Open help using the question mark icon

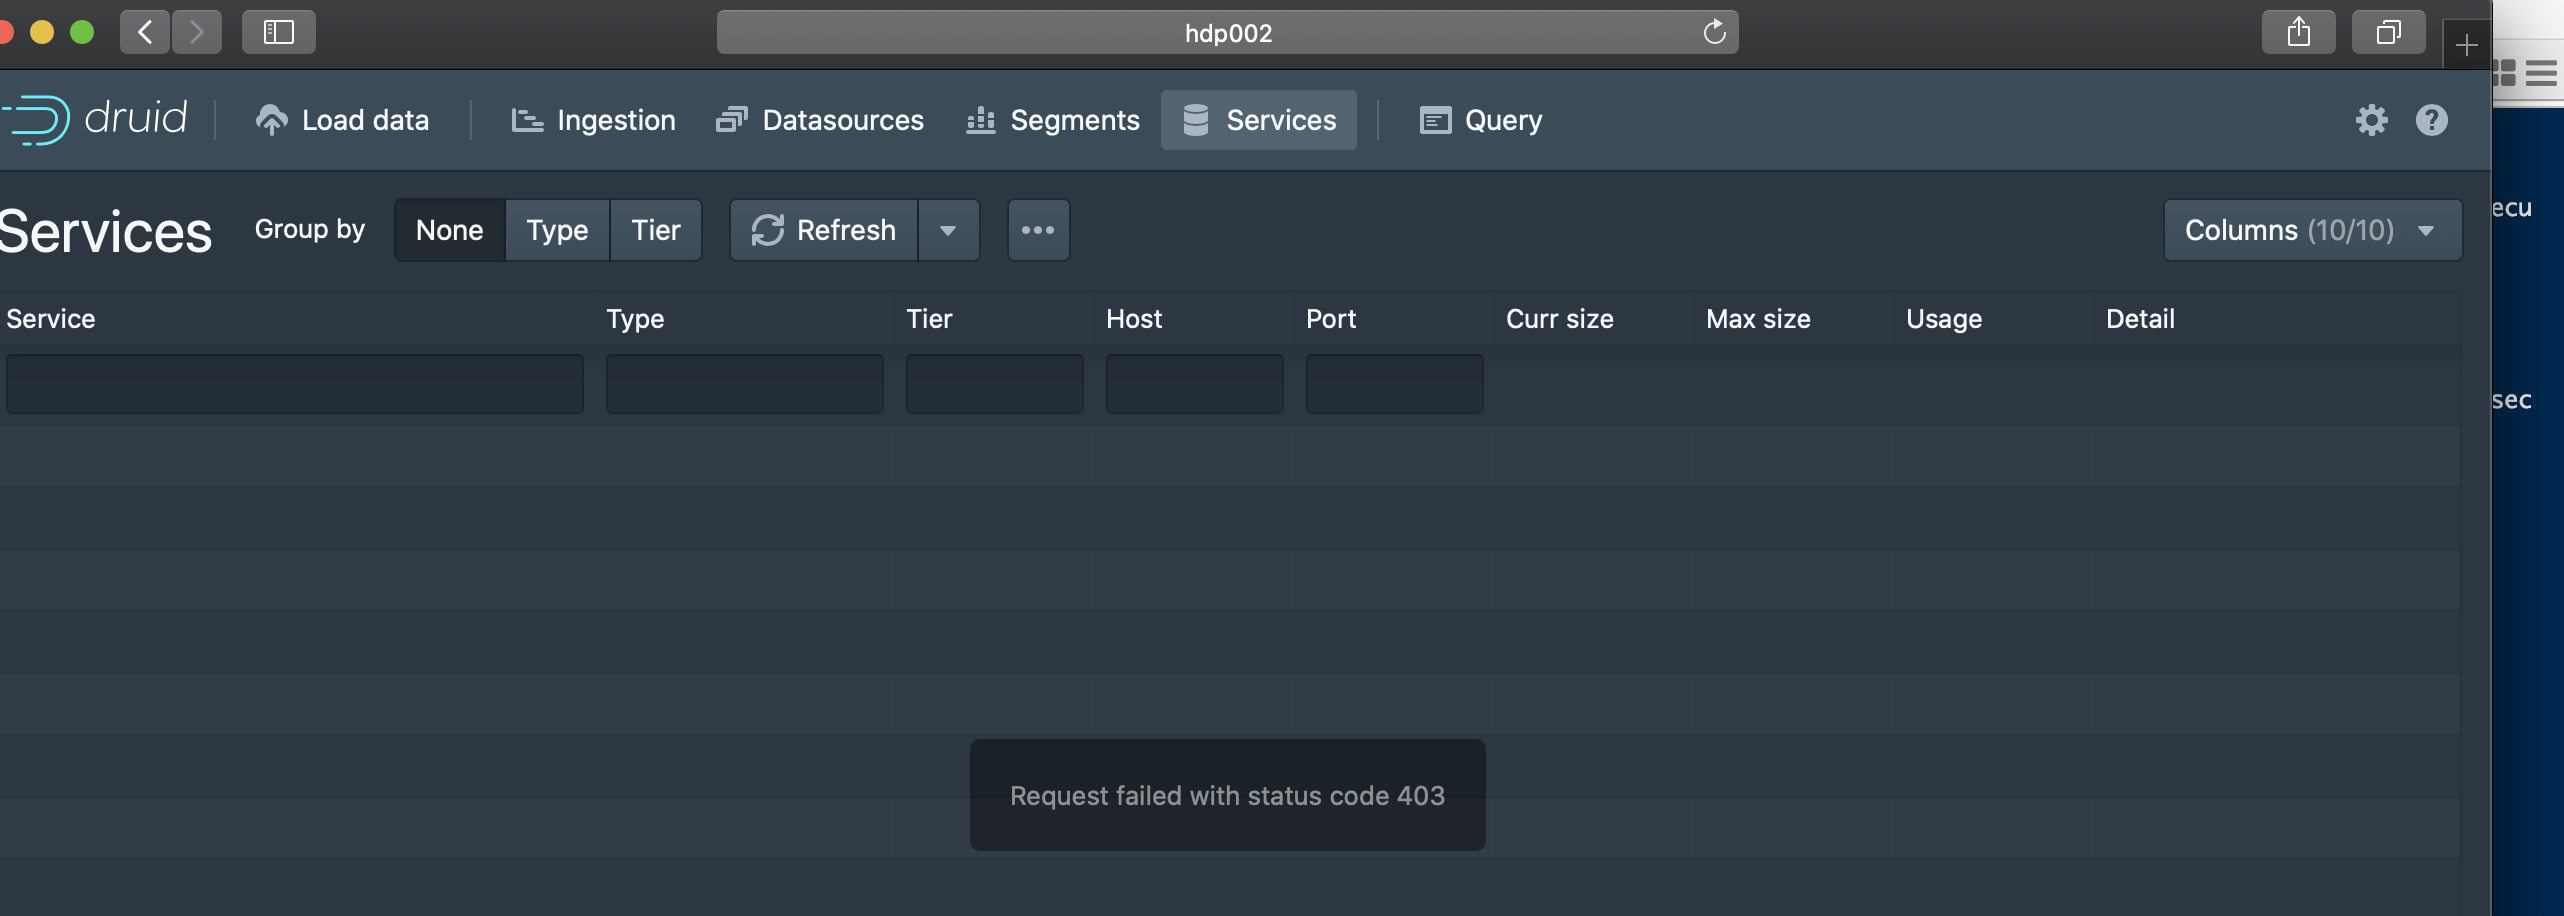coord(2432,120)
